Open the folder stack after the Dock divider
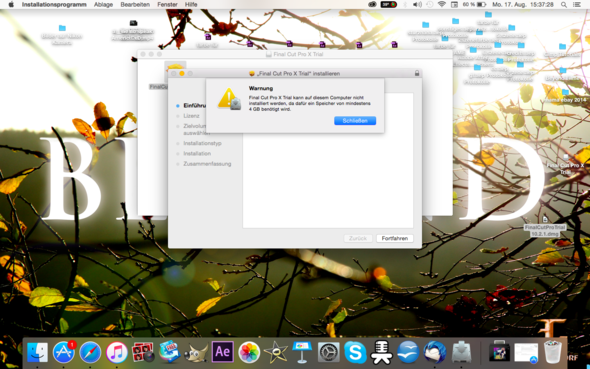The width and height of the screenshot is (590, 369). 499,352
